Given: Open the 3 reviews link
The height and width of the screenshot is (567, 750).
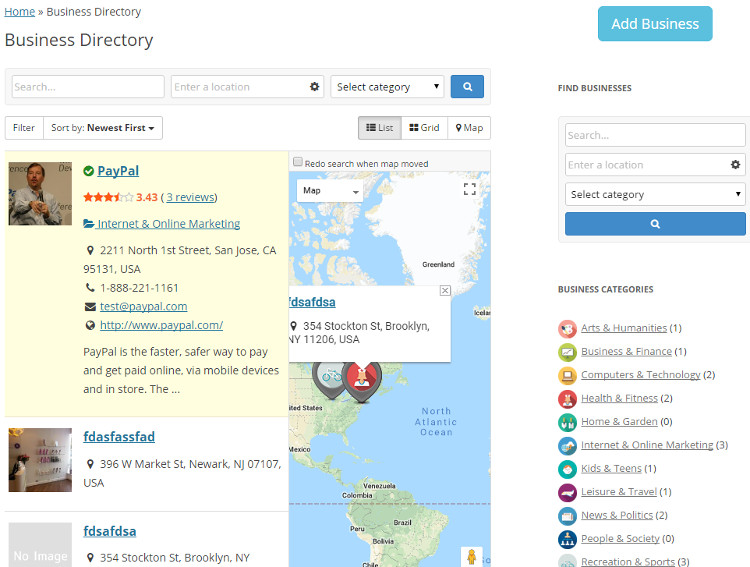Looking at the screenshot, I should (x=190, y=197).
